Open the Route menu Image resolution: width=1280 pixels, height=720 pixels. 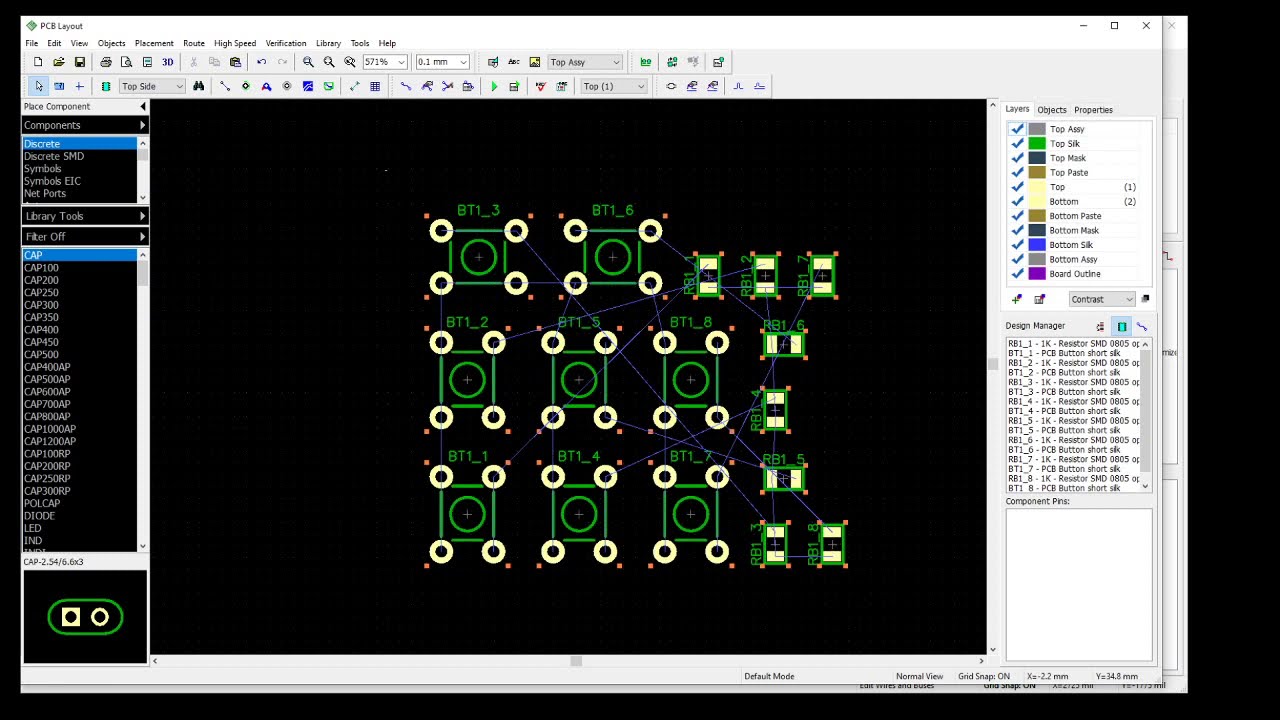coord(194,43)
